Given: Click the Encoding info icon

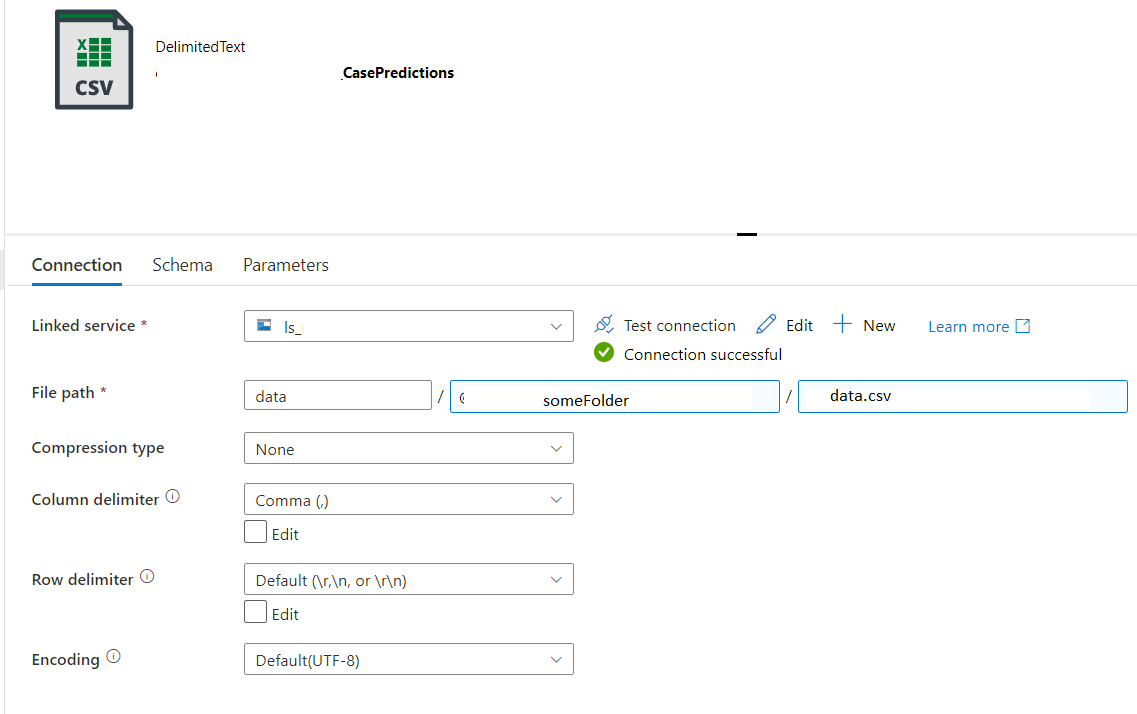Looking at the screenshot, I should 113,657.
